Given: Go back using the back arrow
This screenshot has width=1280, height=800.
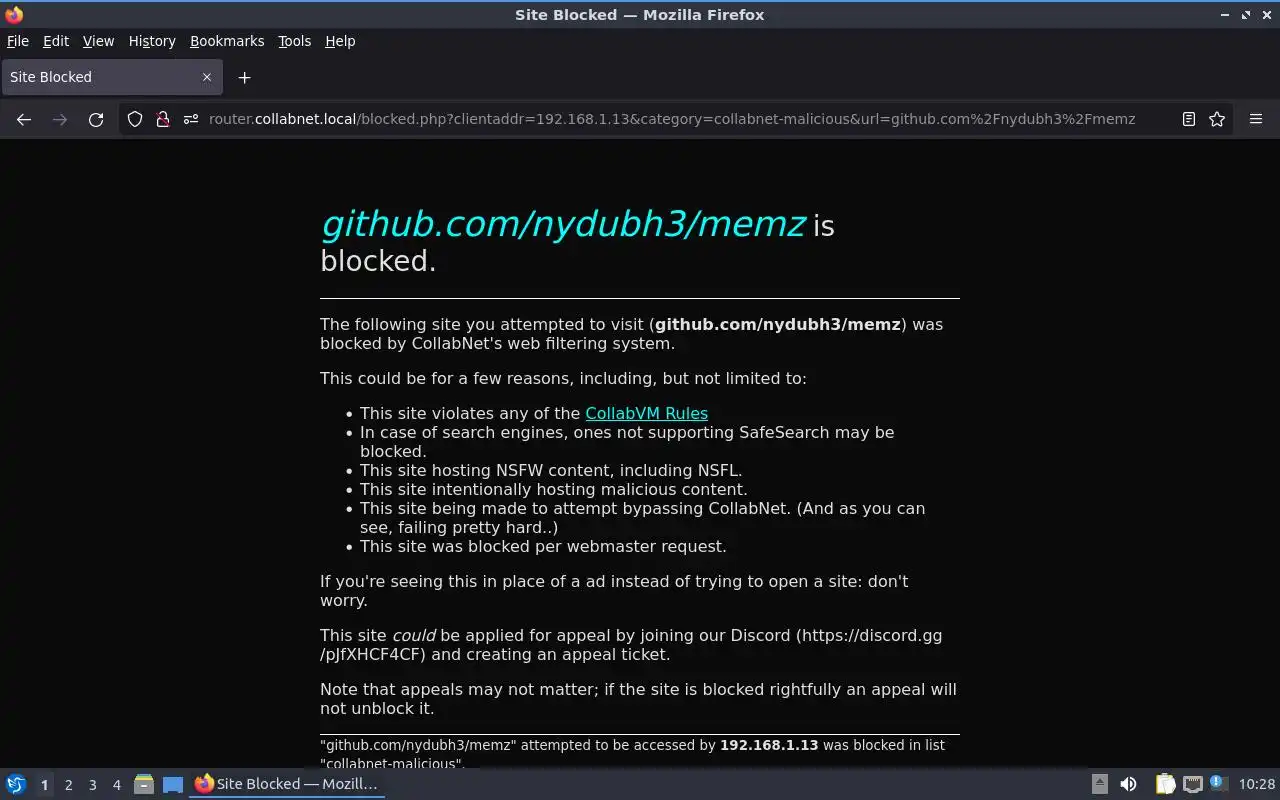Looking at the screenshot, I should pos(24,119).
